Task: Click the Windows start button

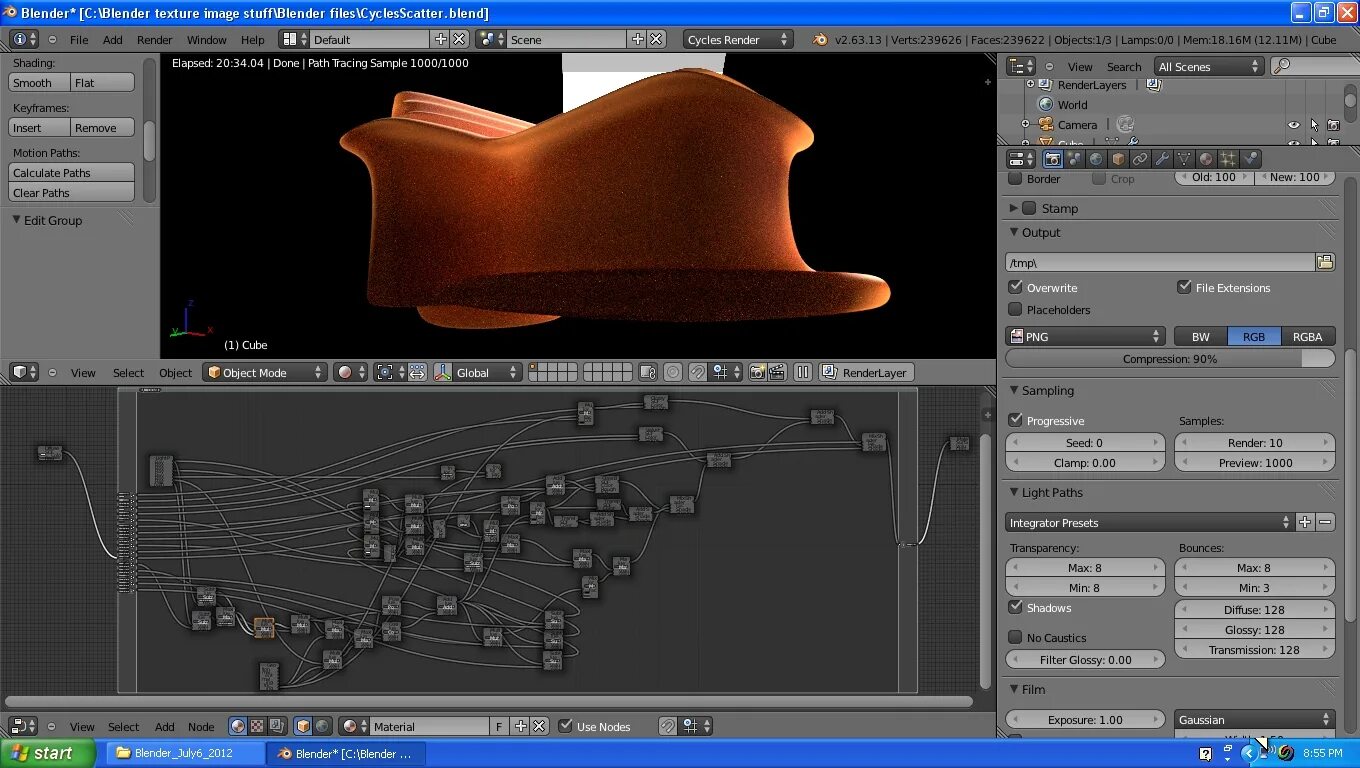Action: pos(47,753)
